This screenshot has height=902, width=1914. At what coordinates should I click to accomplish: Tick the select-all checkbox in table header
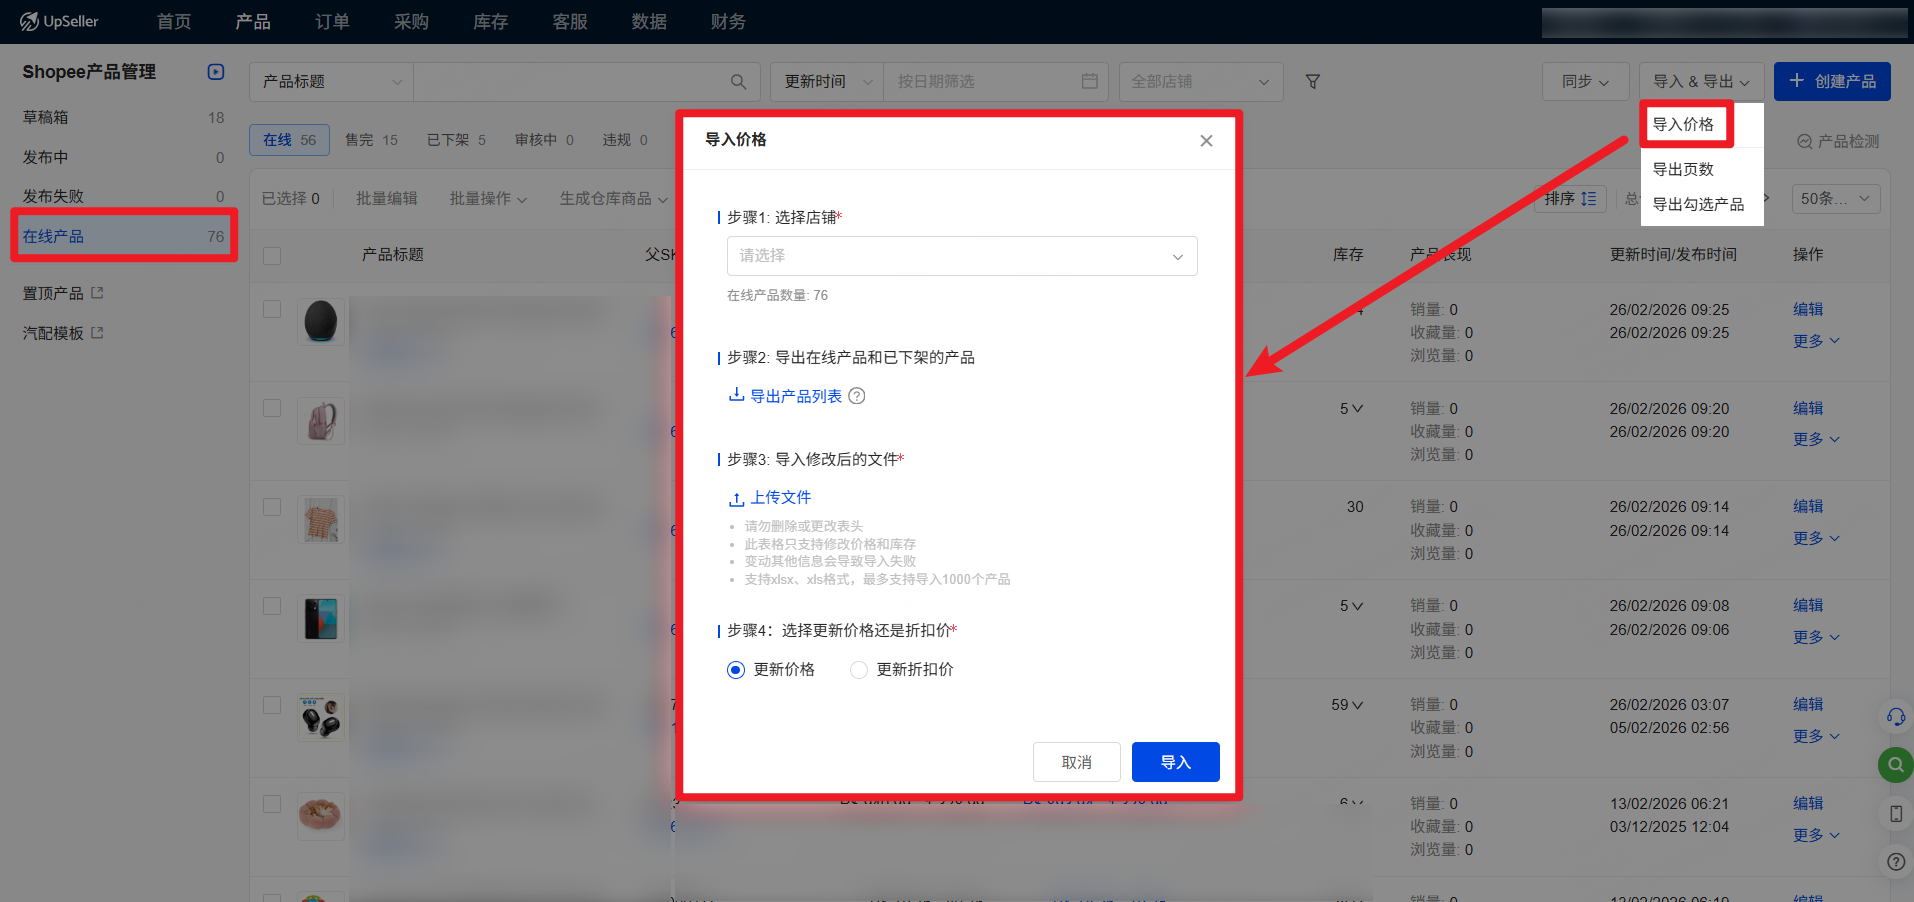tap(272, 256)
